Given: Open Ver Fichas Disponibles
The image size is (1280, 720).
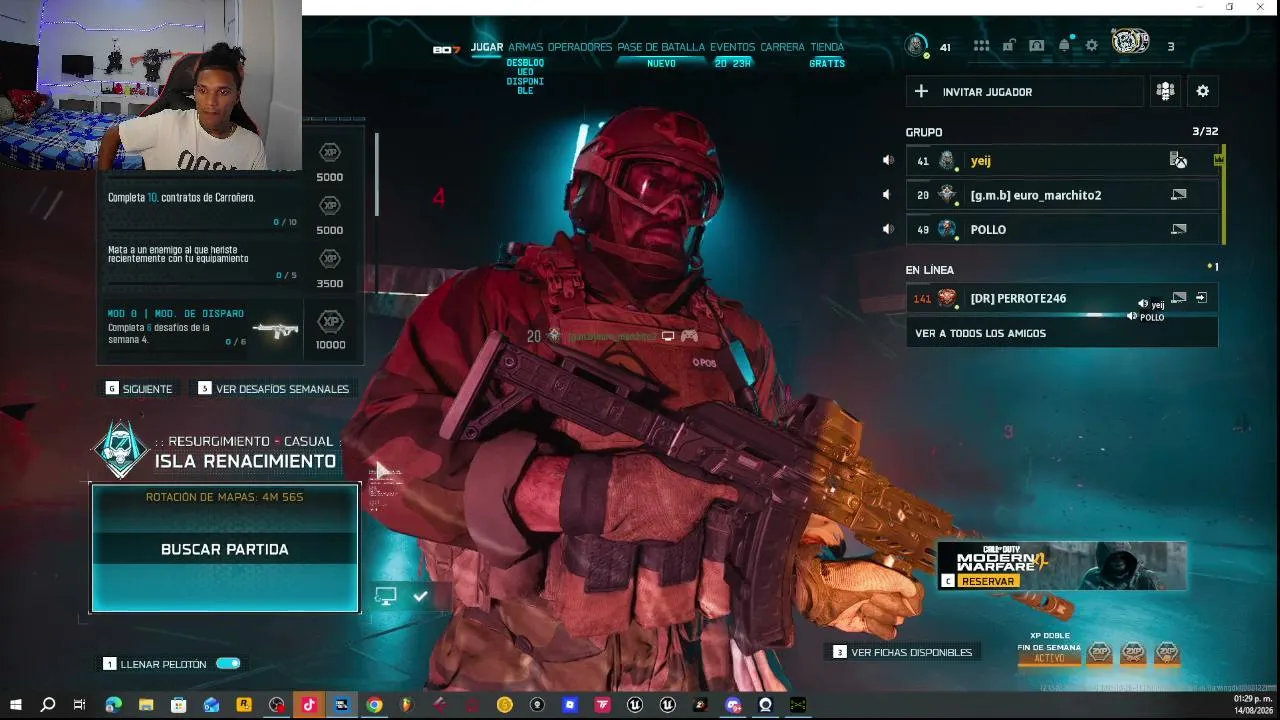Looking at the screenshot, I should 903,652.
